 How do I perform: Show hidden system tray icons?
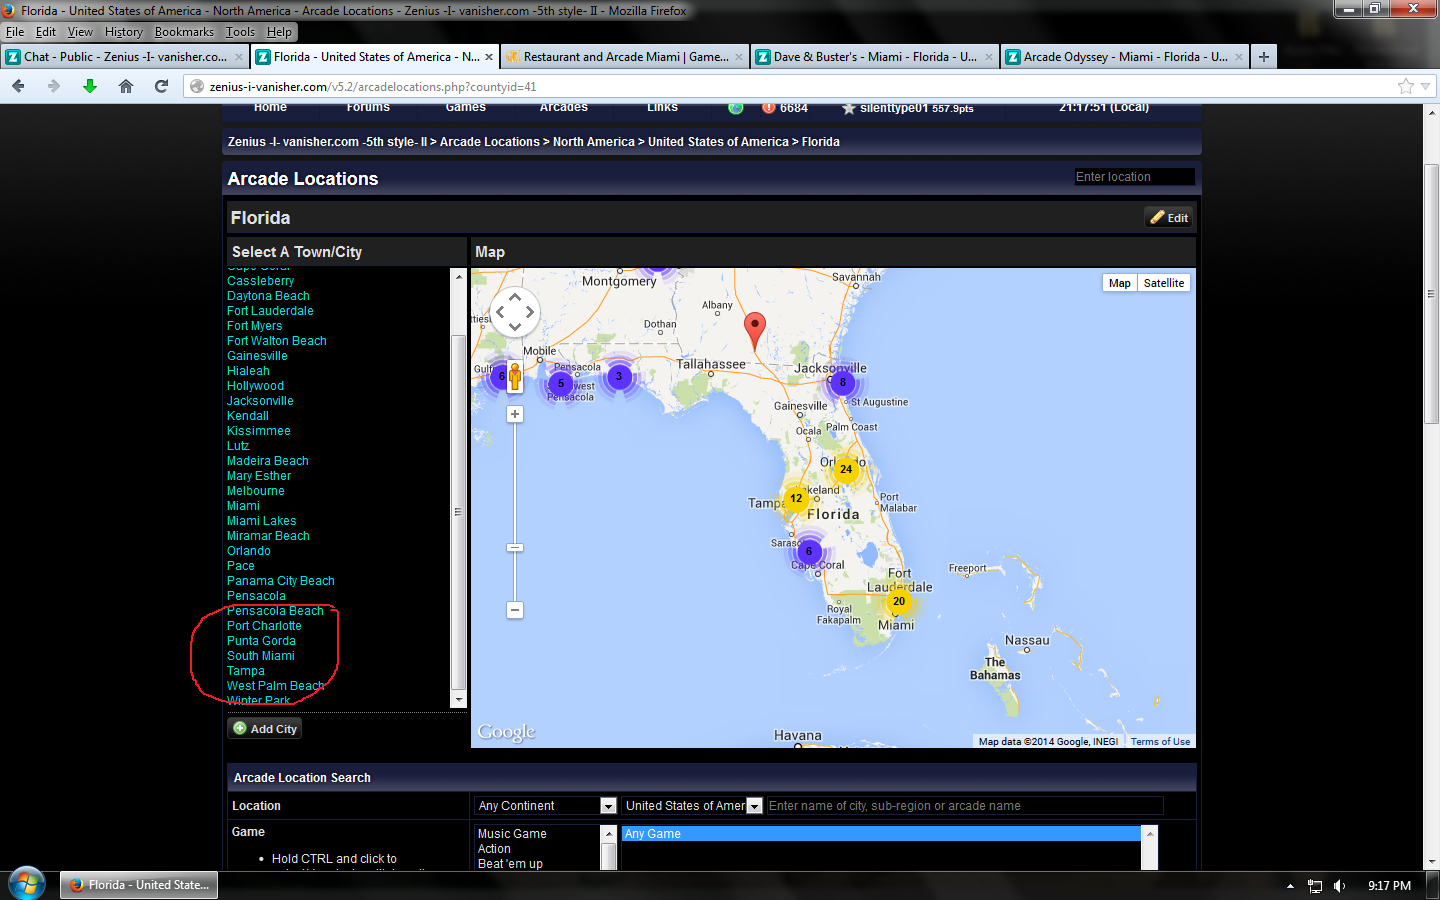1290,886
